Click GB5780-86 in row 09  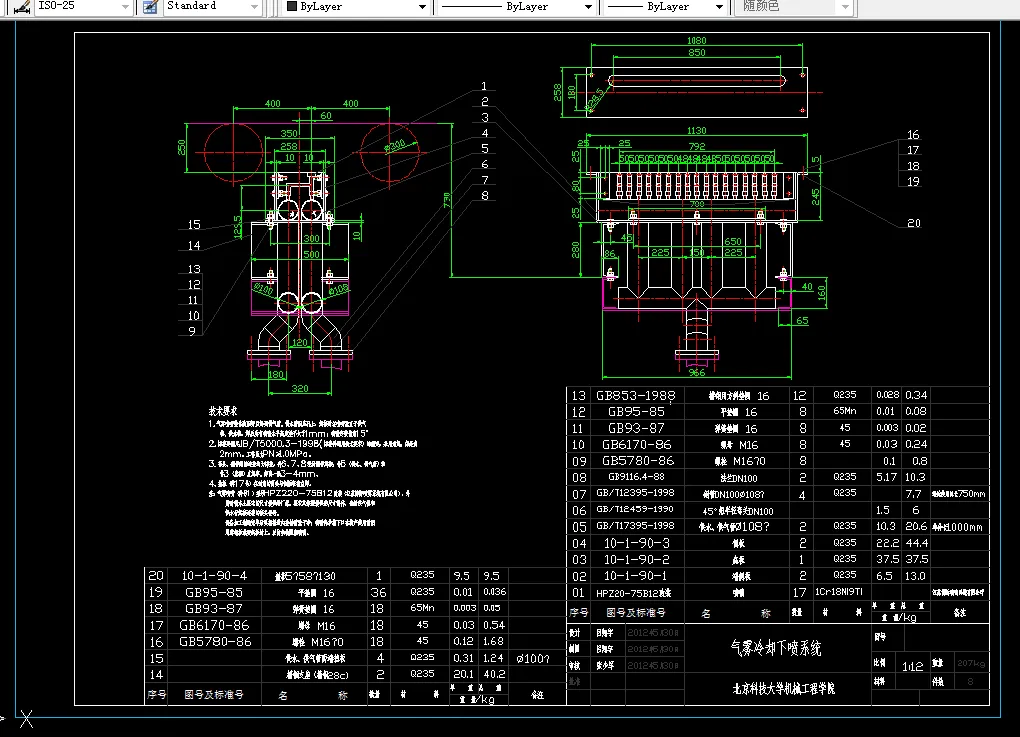pyautogui.click(x=636, y=461)
